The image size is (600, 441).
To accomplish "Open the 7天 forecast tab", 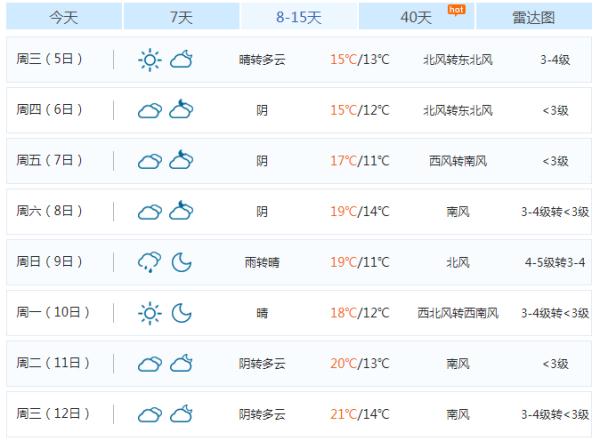I will tap(181, 16).
